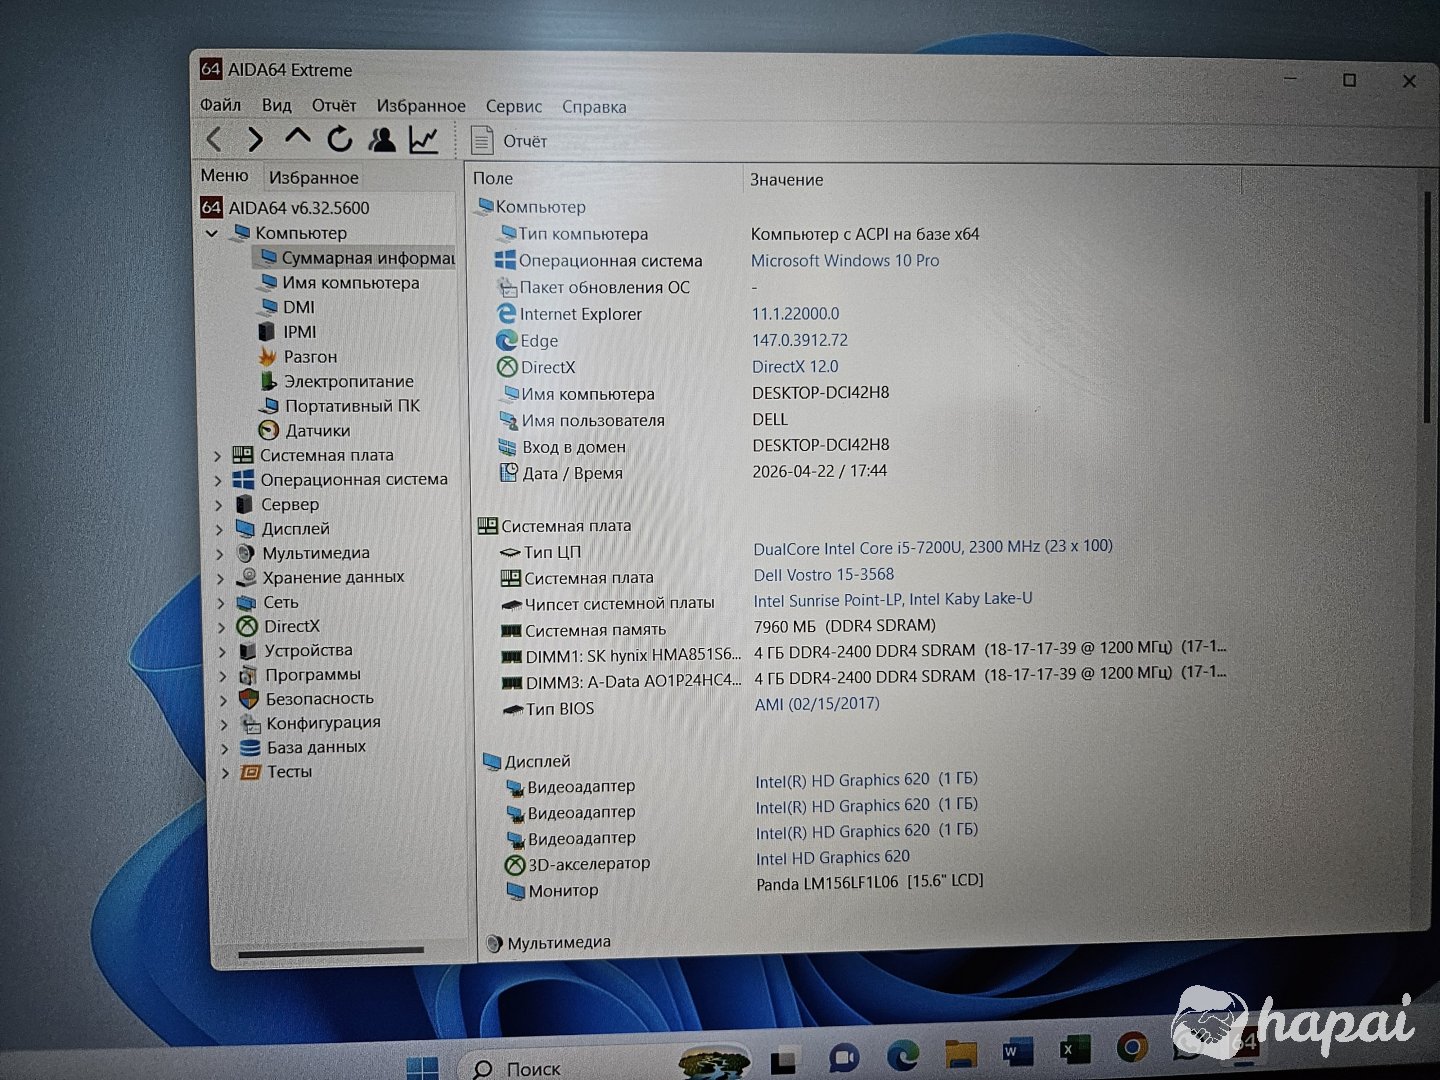1440x1080 pixels.
Task: Open the Edge version 147.0.3912.72 link
Action: coord(800,340)
